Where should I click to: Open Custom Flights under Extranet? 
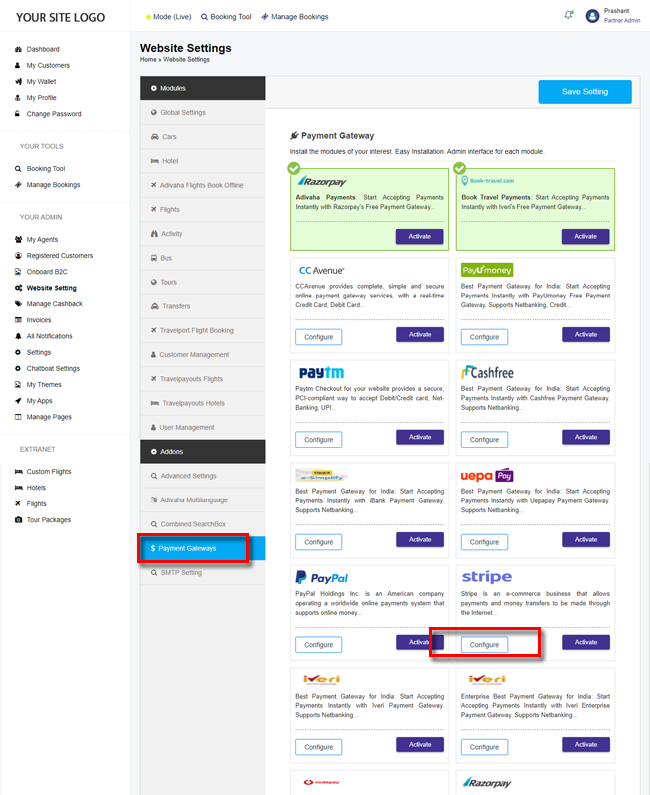click(x=49, y=472)
